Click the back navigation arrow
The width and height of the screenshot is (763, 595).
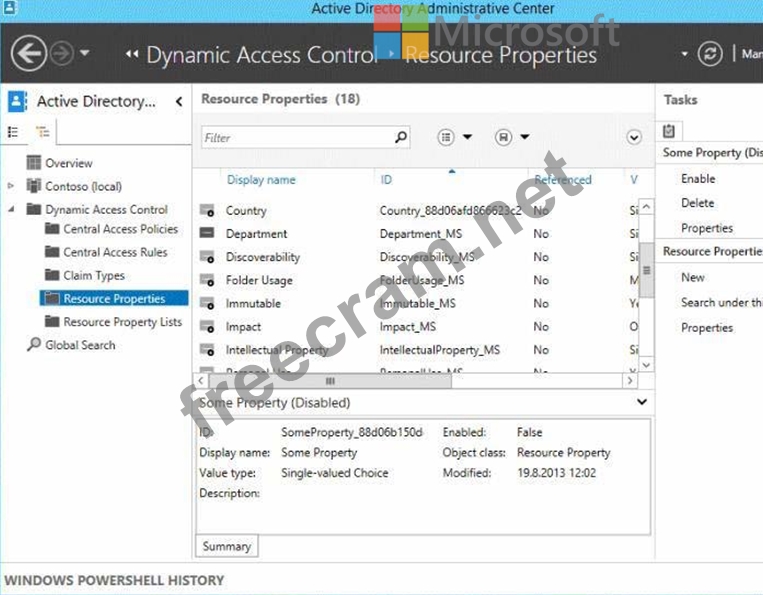click(x=29, y=54)
